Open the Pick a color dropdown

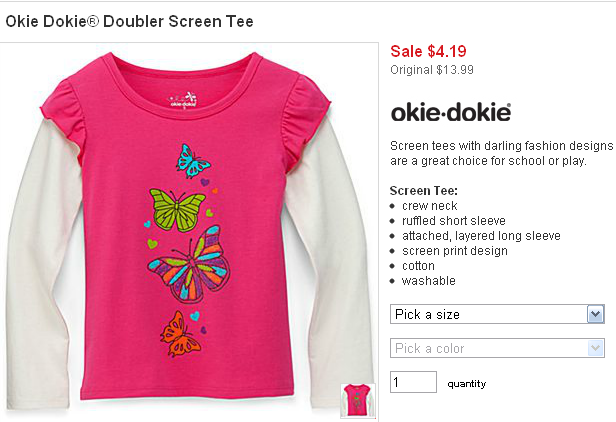(497, 348)
